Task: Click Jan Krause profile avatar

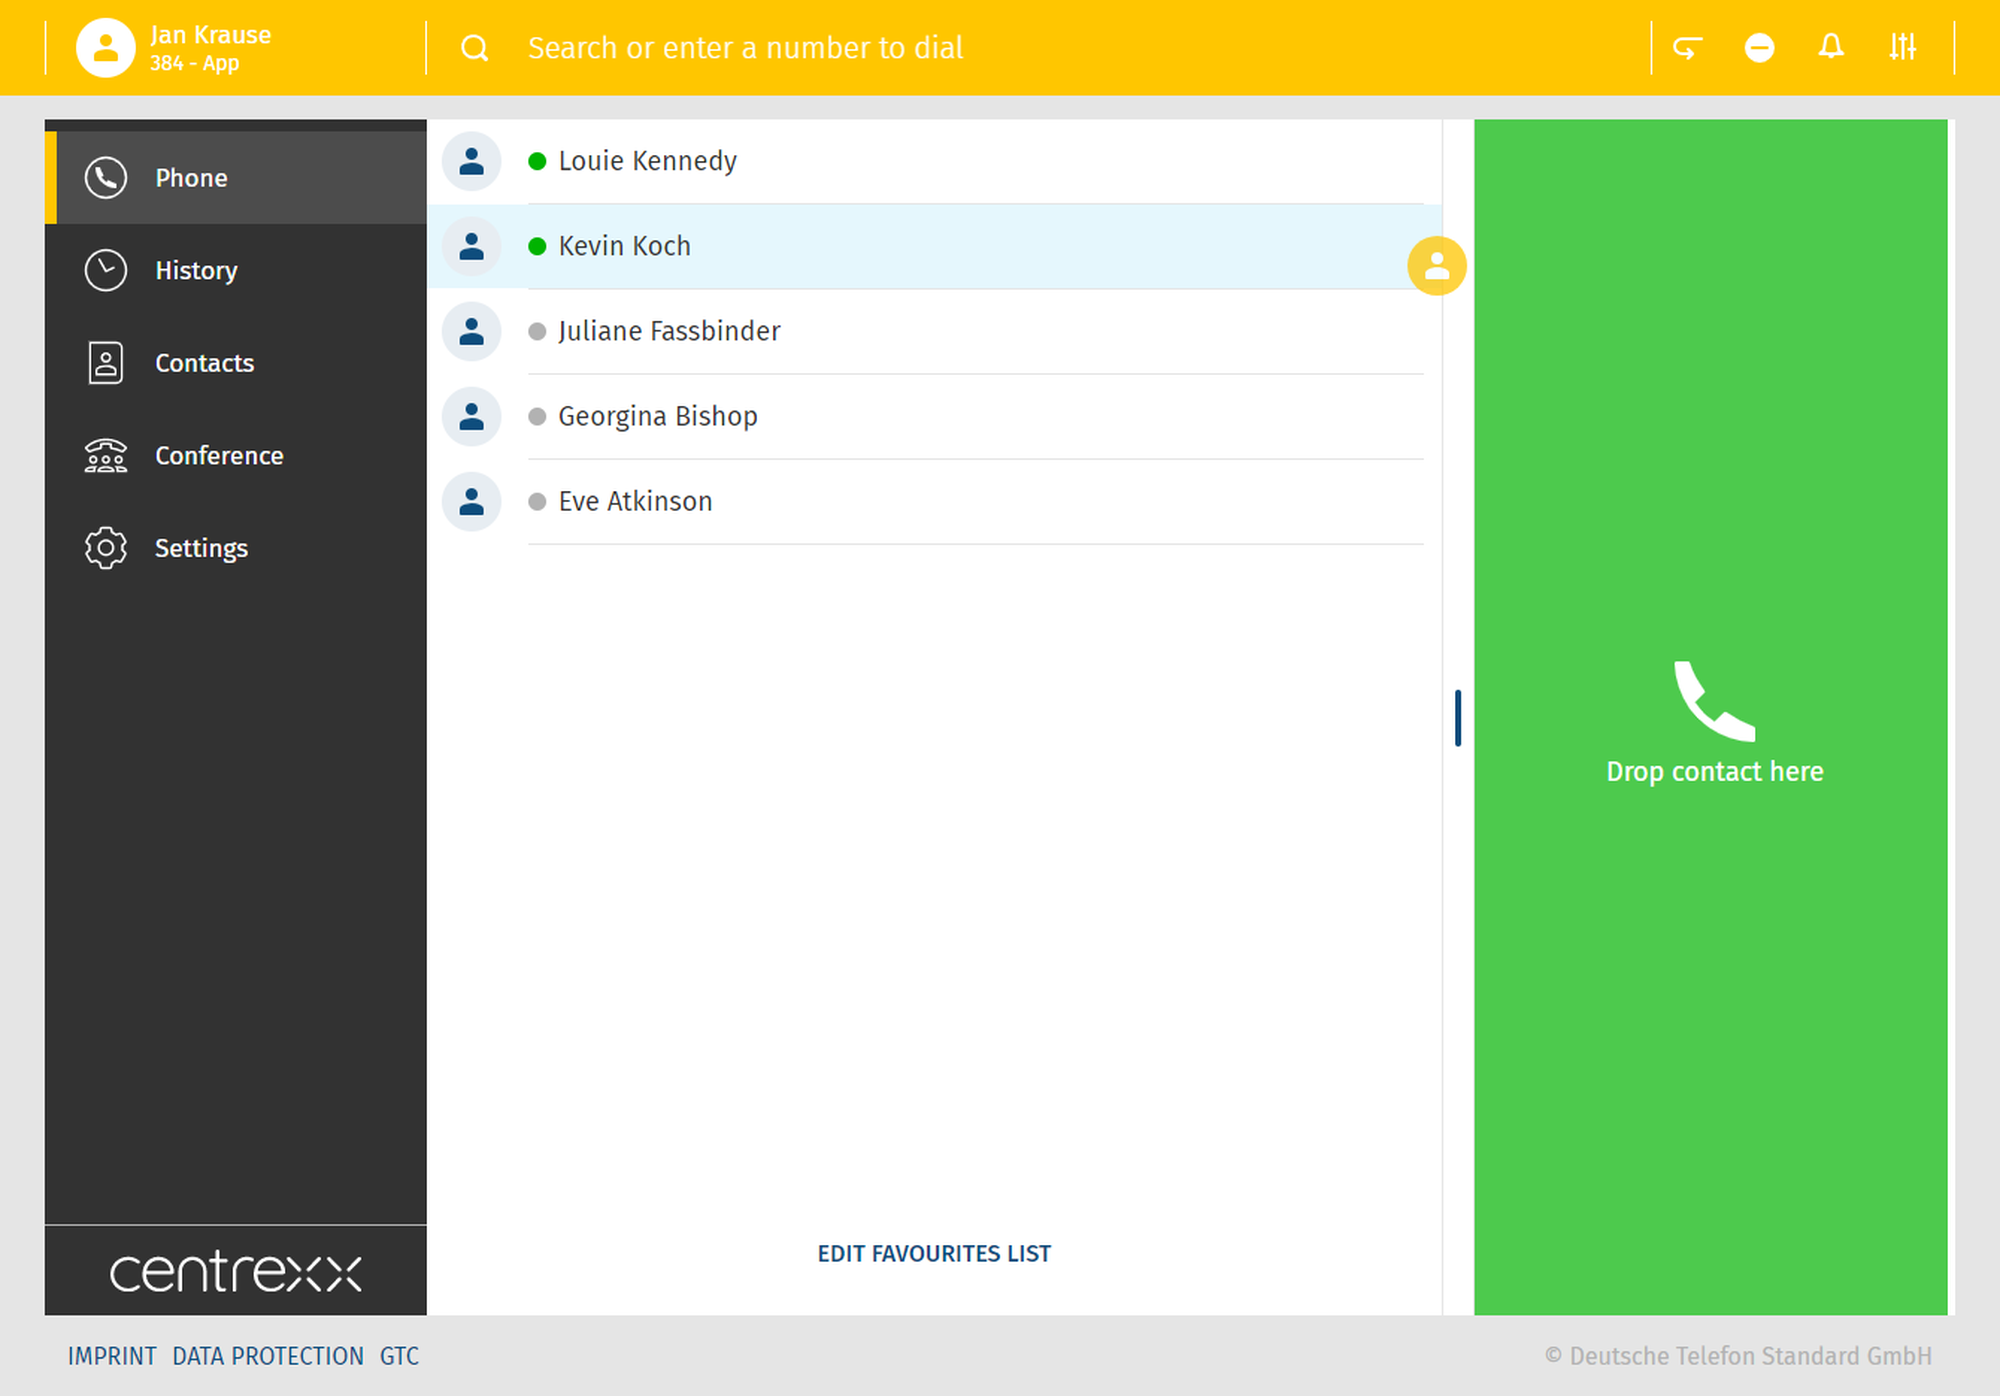Action: 105,48
